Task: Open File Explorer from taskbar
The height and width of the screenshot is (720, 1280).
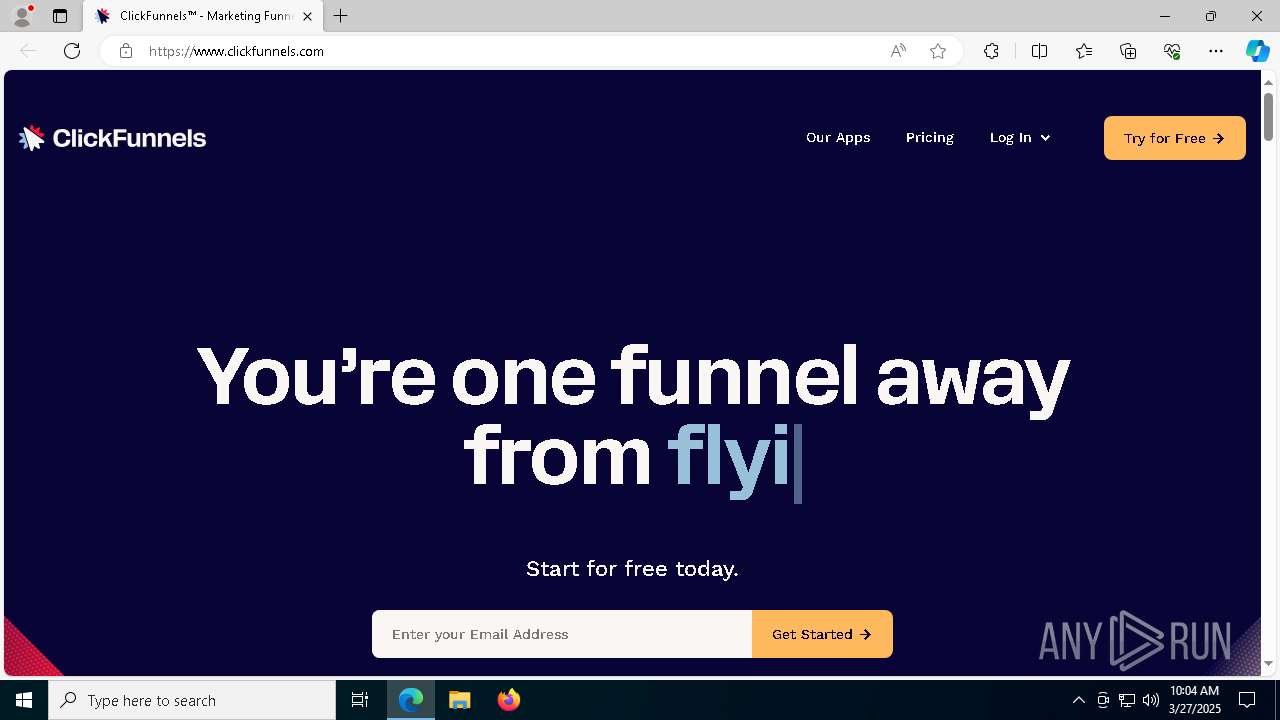Action: (x=460, y=700)
